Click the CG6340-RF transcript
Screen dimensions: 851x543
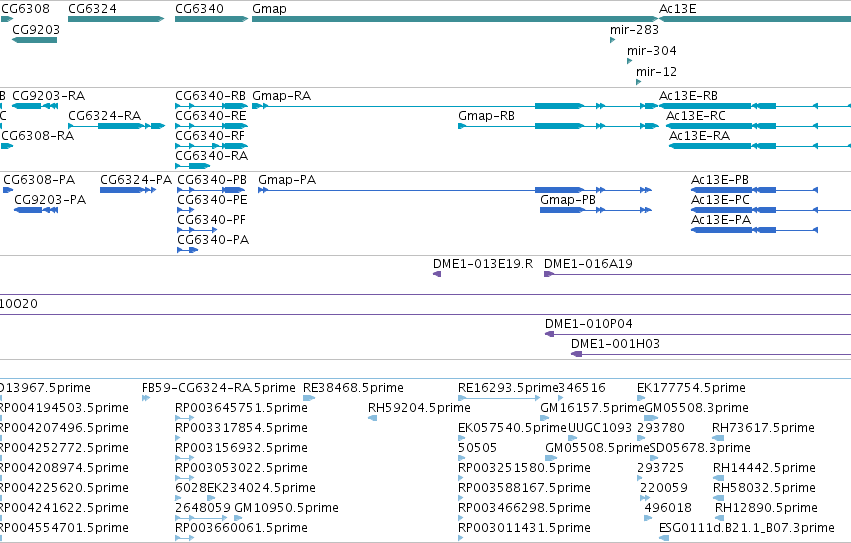211,146
